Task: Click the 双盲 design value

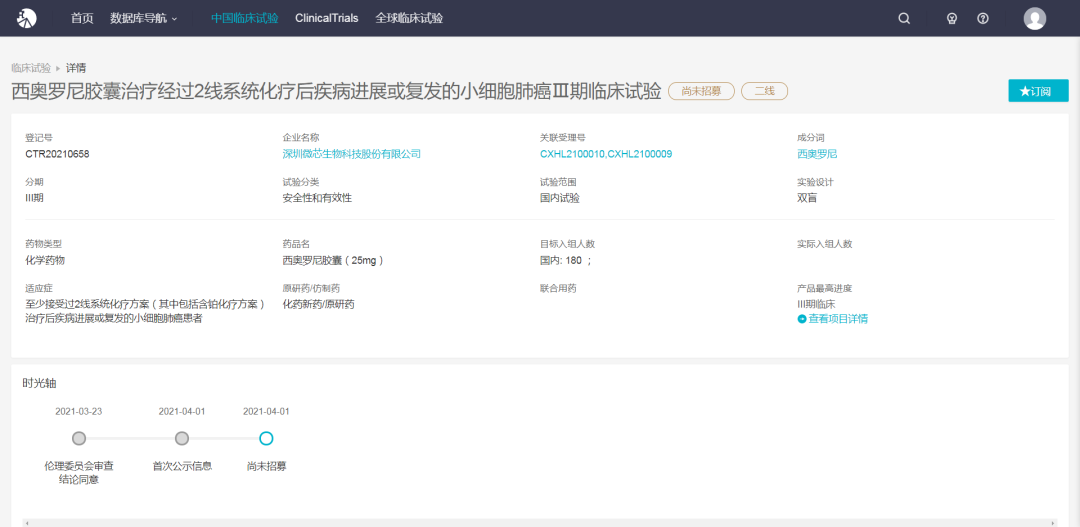Action: pos(807,198)
